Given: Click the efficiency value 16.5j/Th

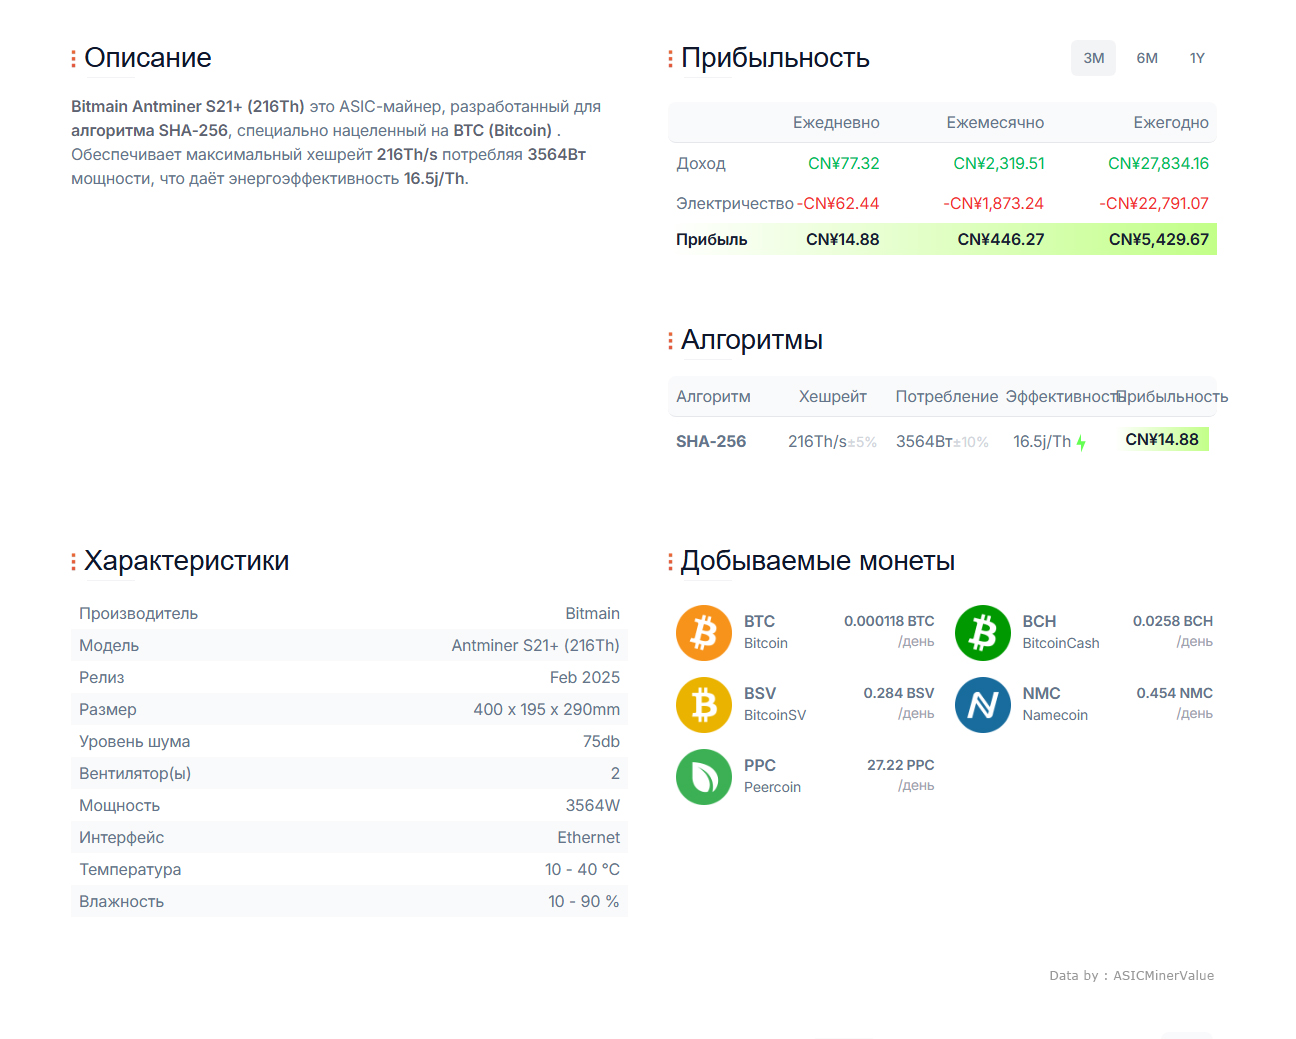Looking at the screenshot, I should click(x=1042, y=441).
